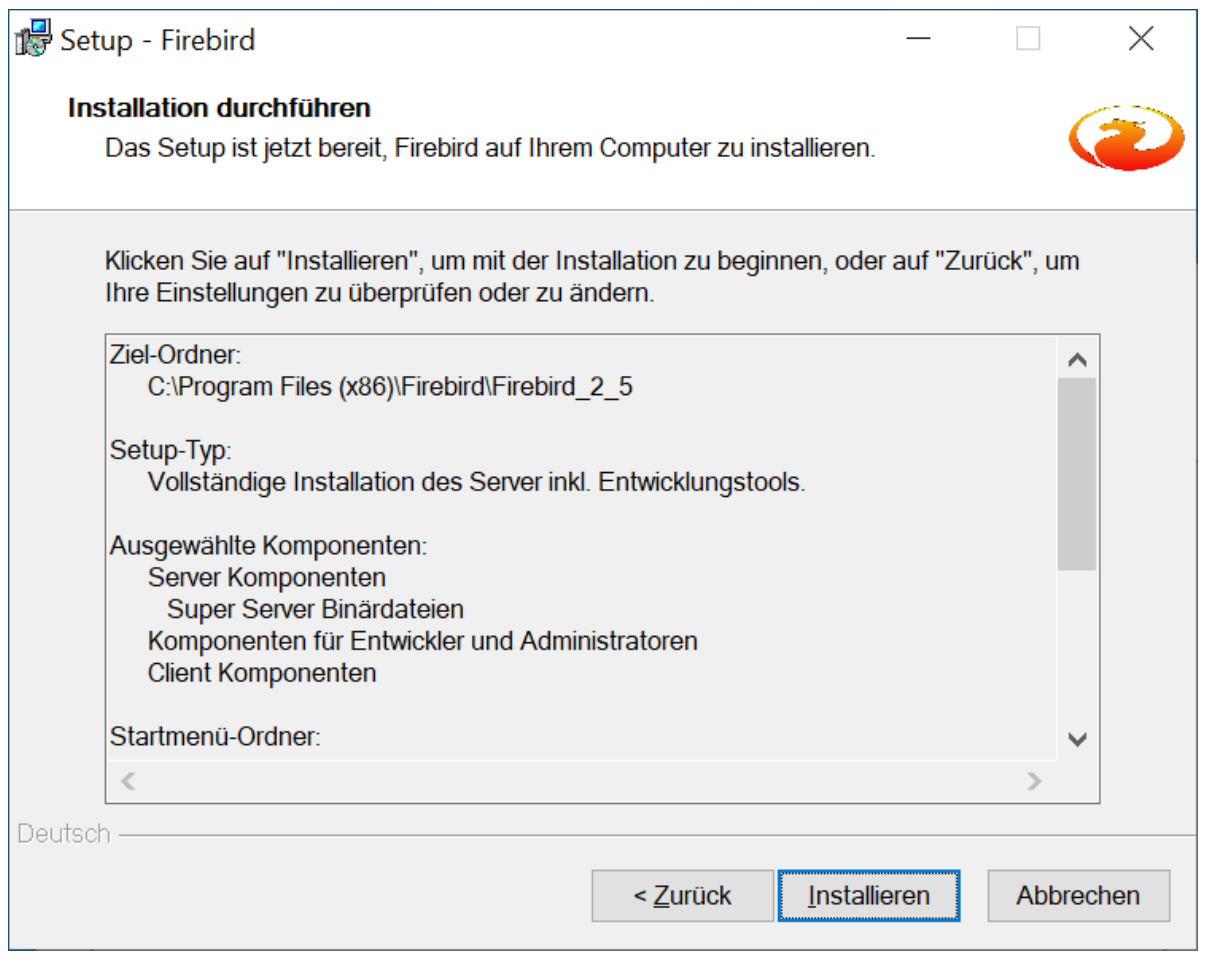The image size is (1205, 960).
Task: Close the setup window with X
Action: [x=1141, y=40]
